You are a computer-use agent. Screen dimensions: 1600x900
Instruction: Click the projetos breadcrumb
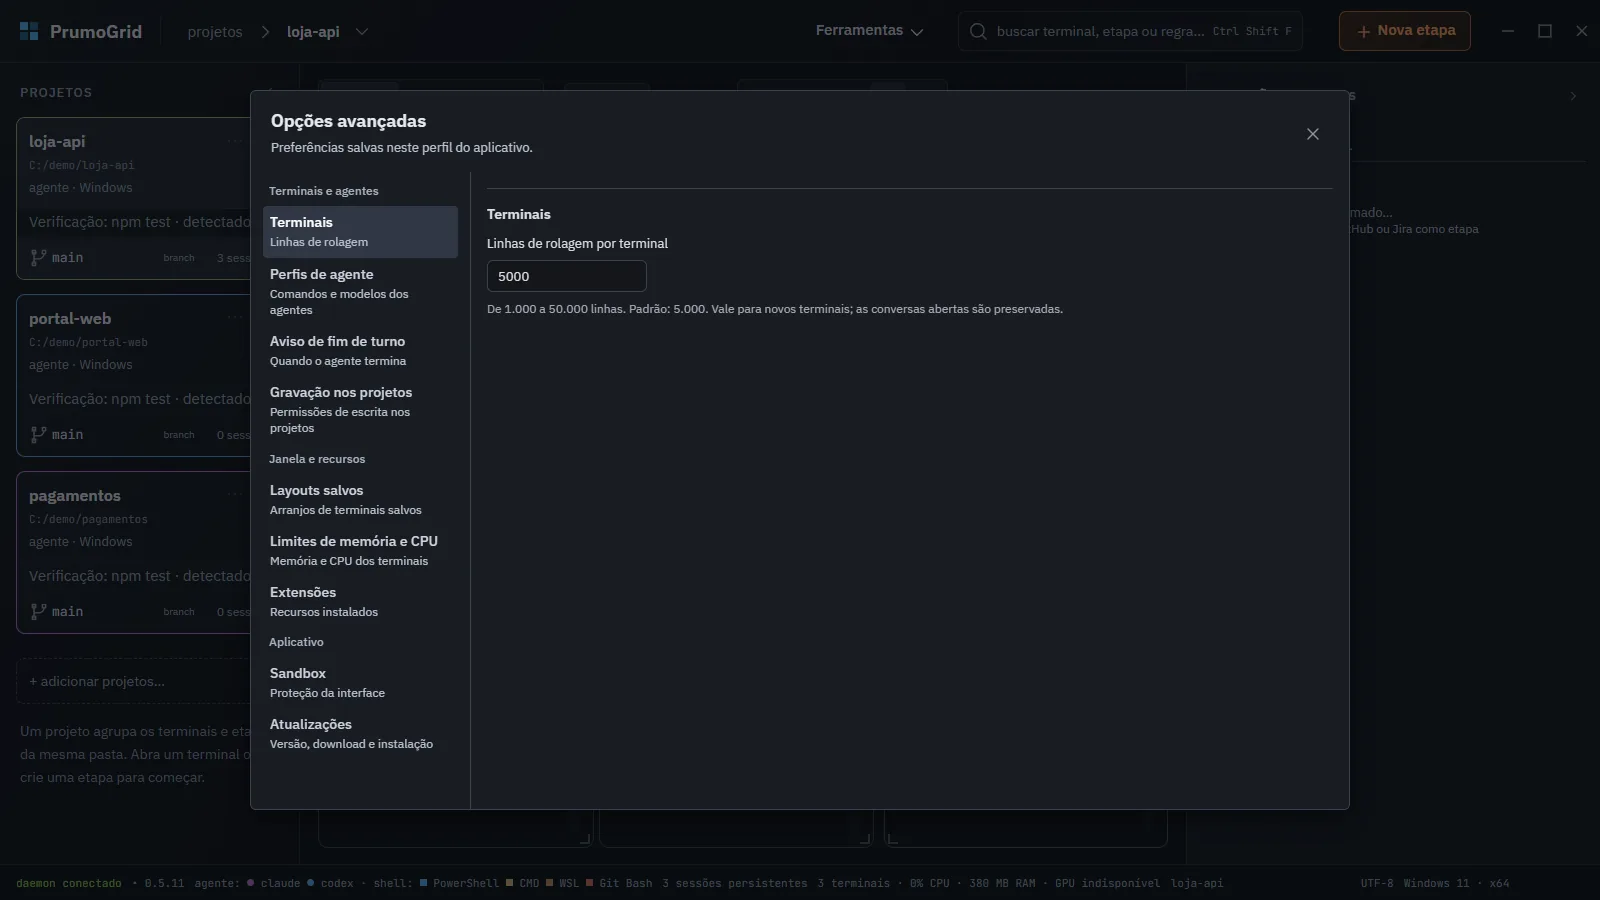click(215, 32)
